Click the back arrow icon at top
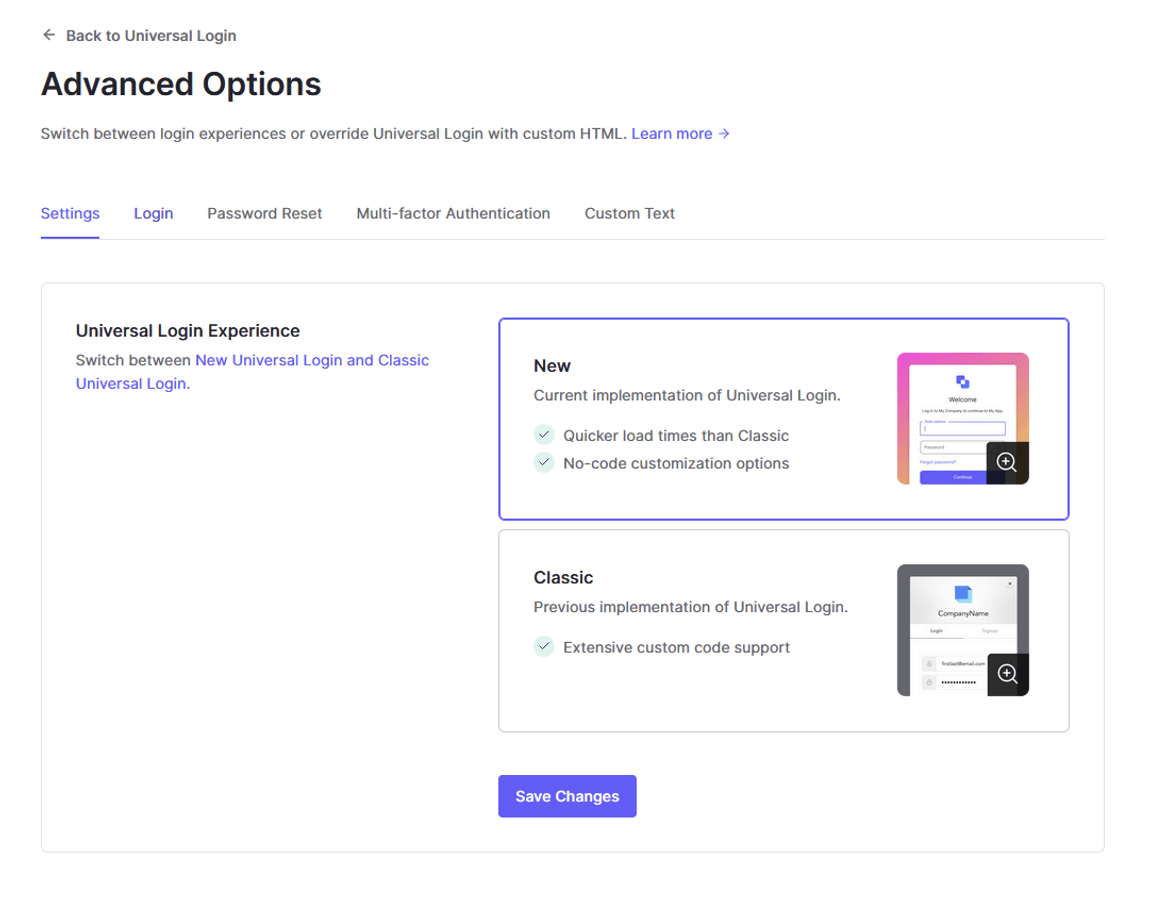Image resolution: width=1150 pixels, height=904 pixels. pos(49,35)
